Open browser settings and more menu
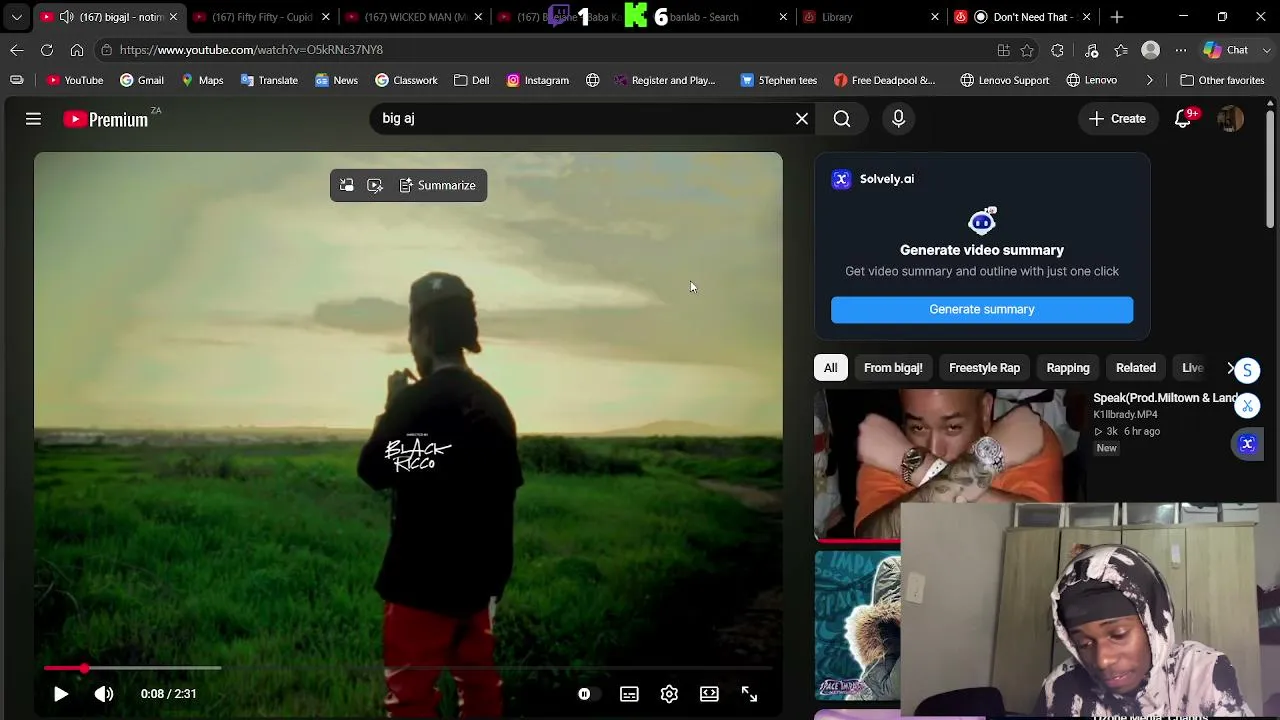This screenshot has height=720, width=1280. click(1181, 50)
